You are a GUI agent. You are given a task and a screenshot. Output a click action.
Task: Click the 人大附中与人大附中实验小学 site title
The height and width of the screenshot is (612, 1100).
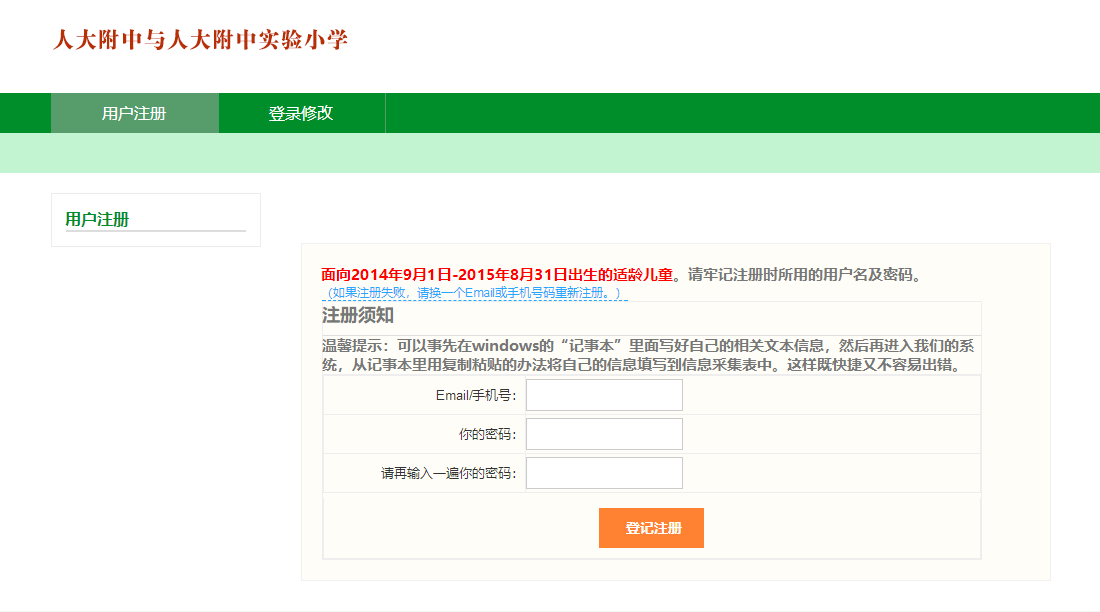coord(200,39)
